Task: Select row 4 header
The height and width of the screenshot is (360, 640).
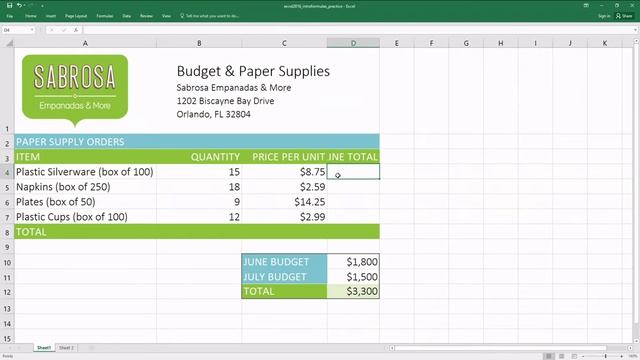Action: point(7,172)
